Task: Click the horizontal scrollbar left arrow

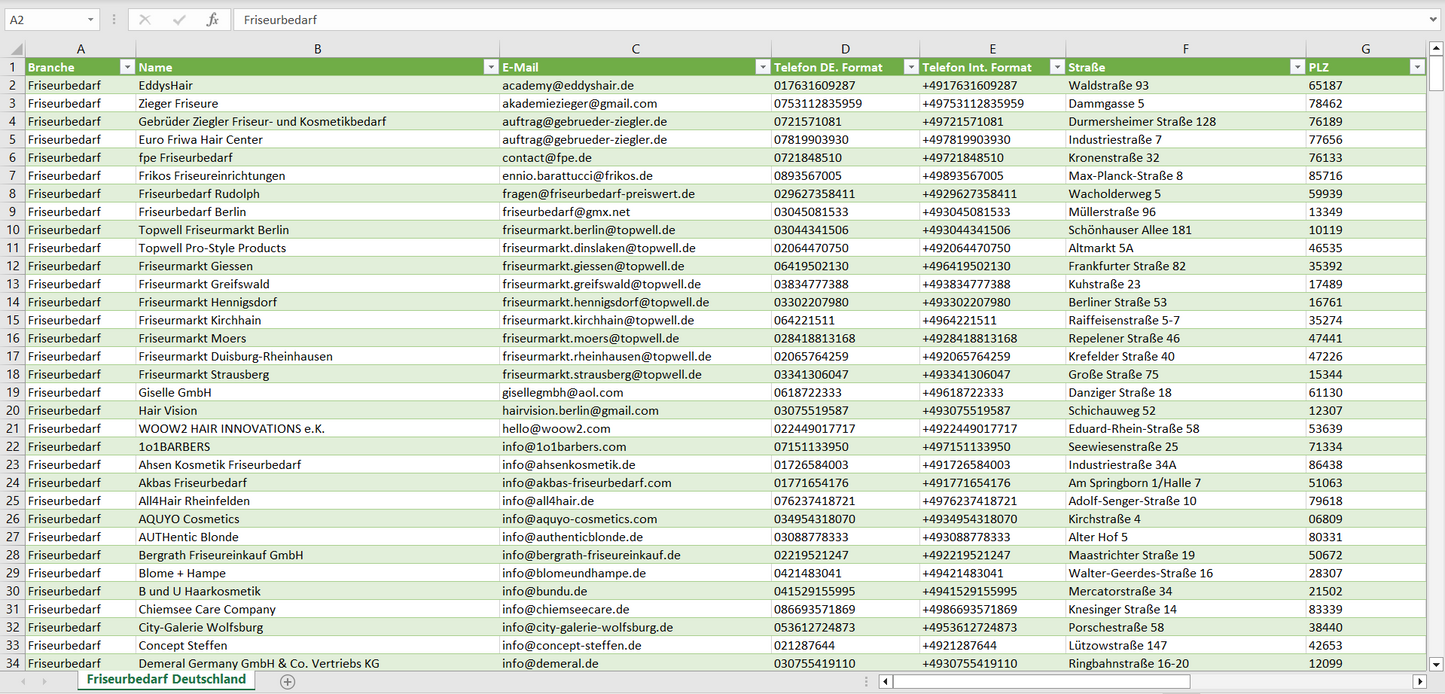Action: (885, 681)
